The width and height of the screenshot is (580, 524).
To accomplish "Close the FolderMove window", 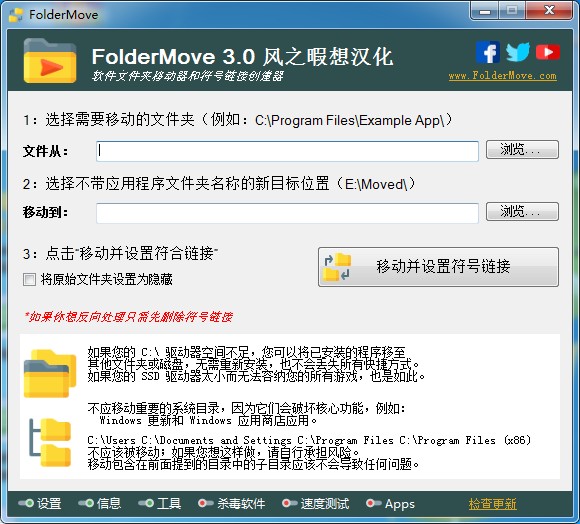I will [549, 11].
